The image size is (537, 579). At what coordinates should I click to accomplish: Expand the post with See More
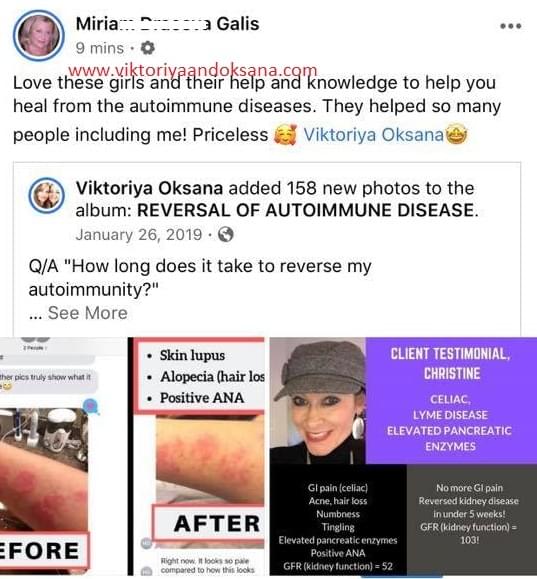pos(88,313)
